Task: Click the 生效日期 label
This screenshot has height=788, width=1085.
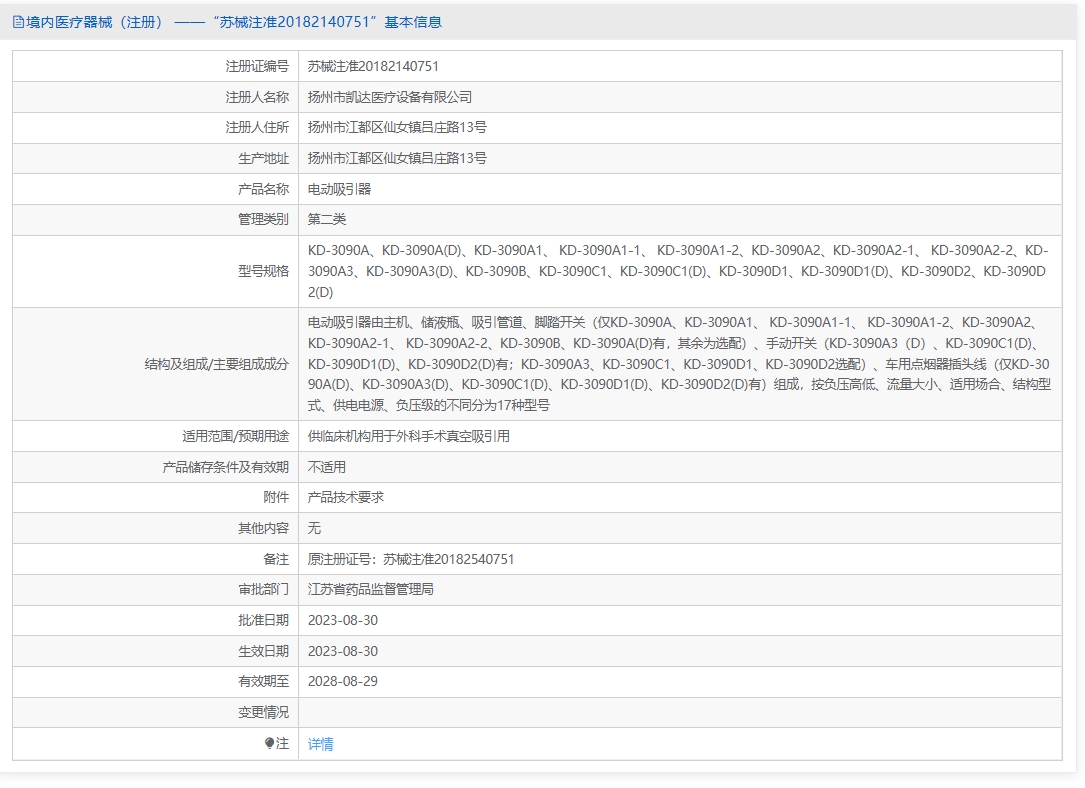Action: tap(263, 651)
